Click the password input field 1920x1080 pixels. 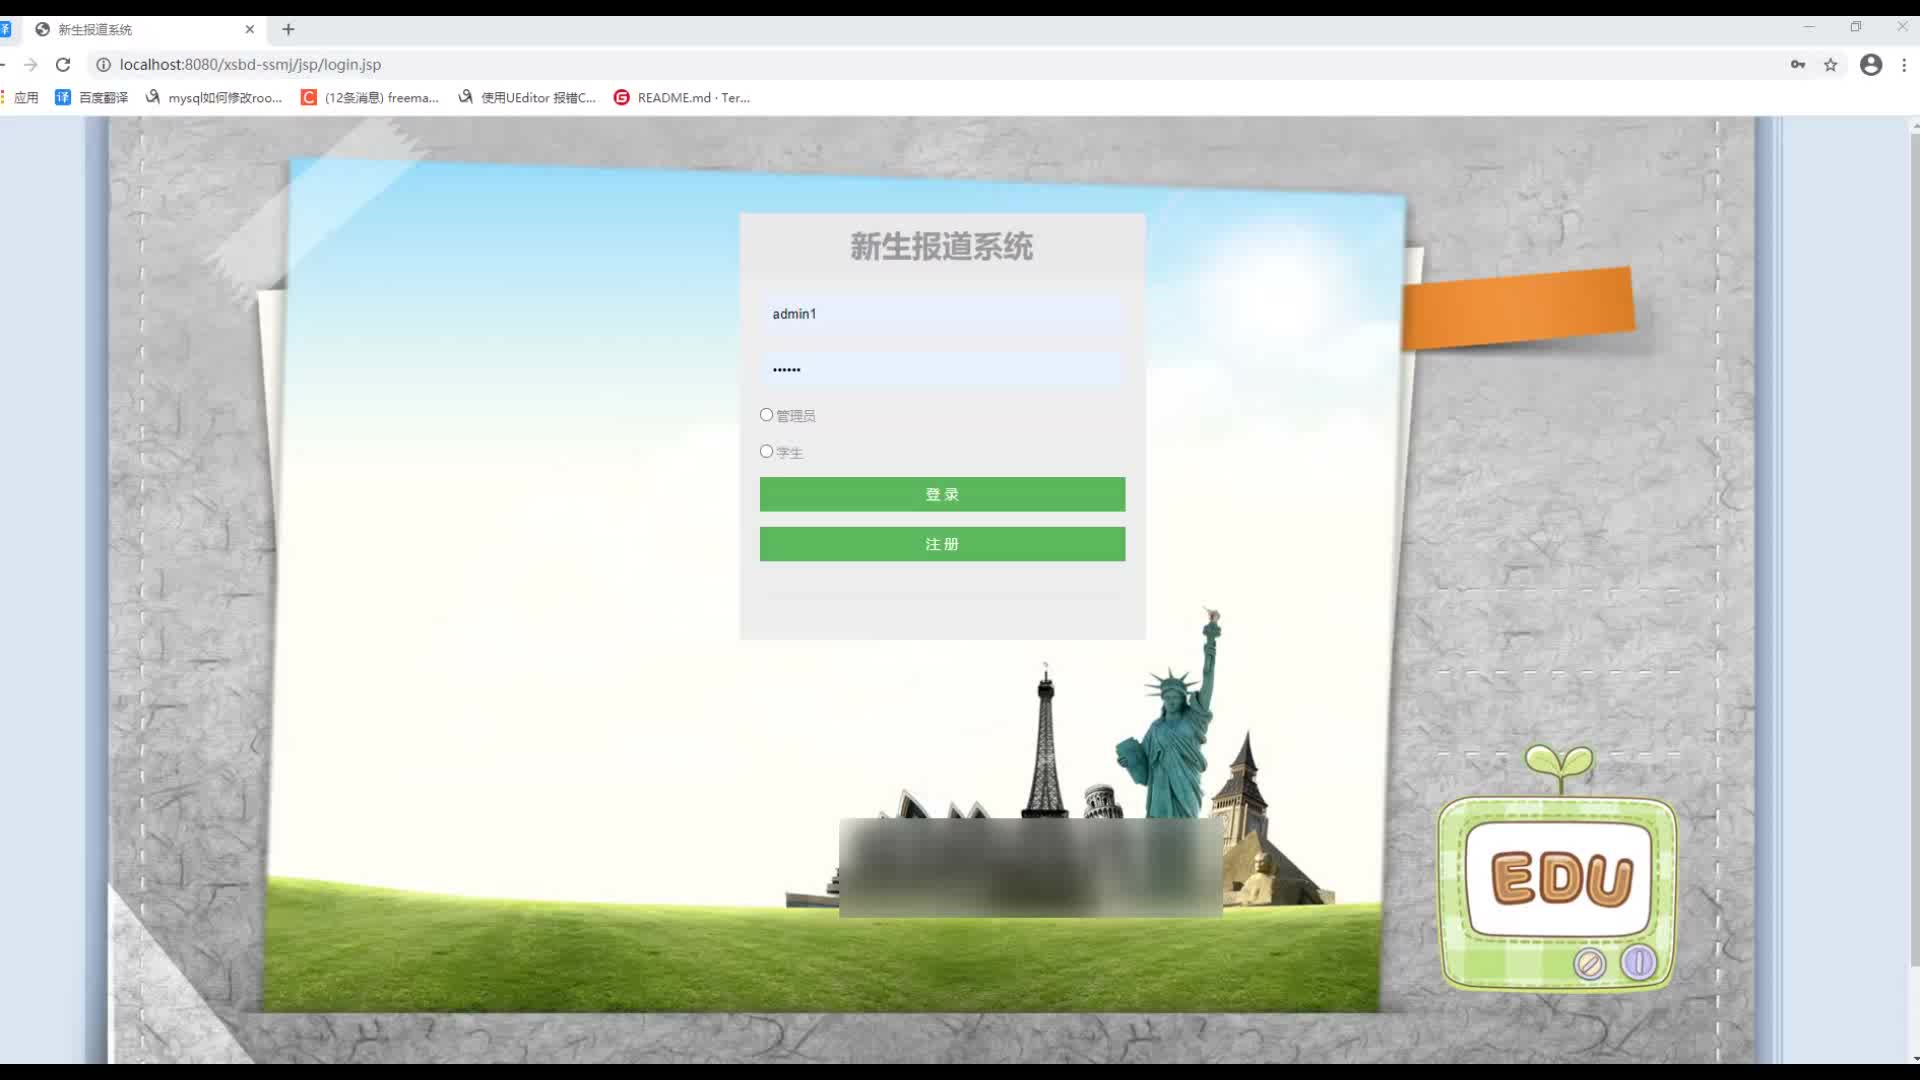point(942,369)
